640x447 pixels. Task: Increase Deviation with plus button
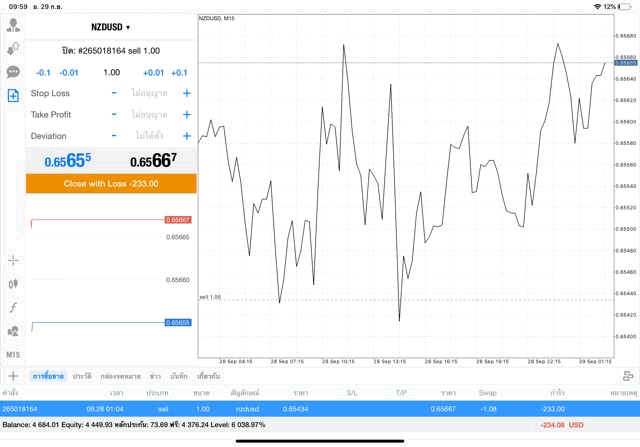click(186, 136)
